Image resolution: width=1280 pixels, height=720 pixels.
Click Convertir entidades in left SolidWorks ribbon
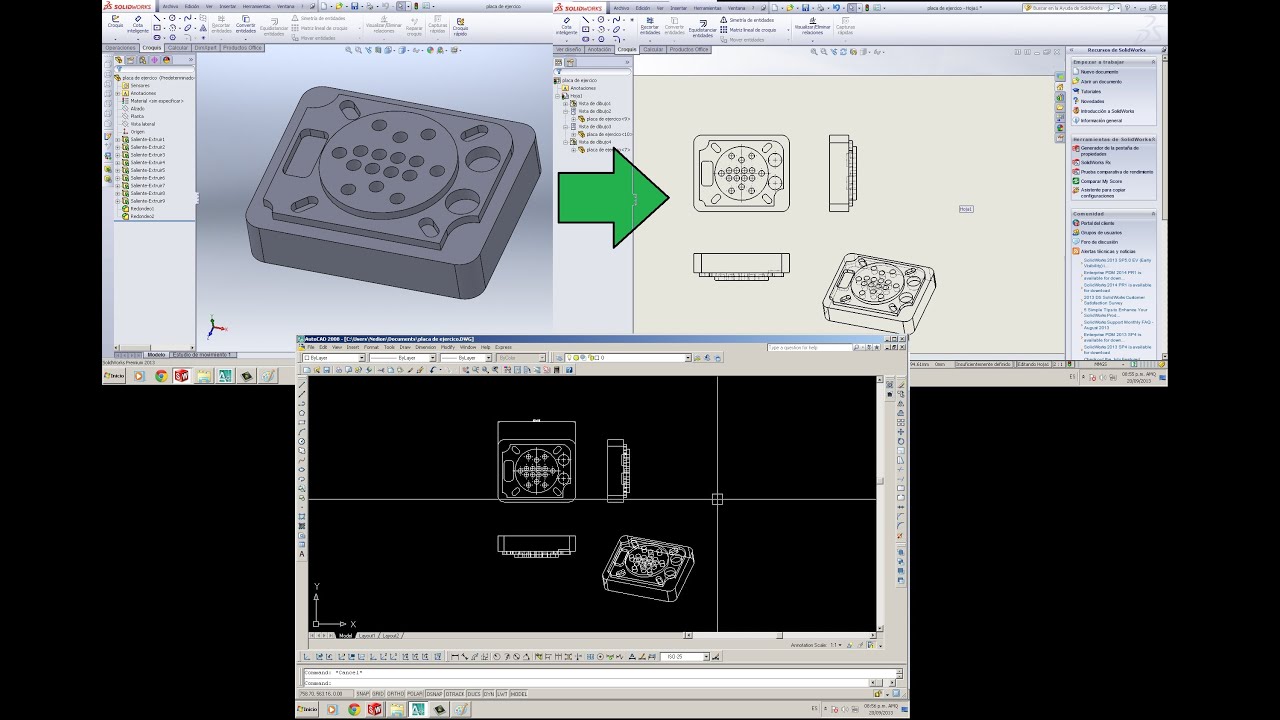pos(246,24)
